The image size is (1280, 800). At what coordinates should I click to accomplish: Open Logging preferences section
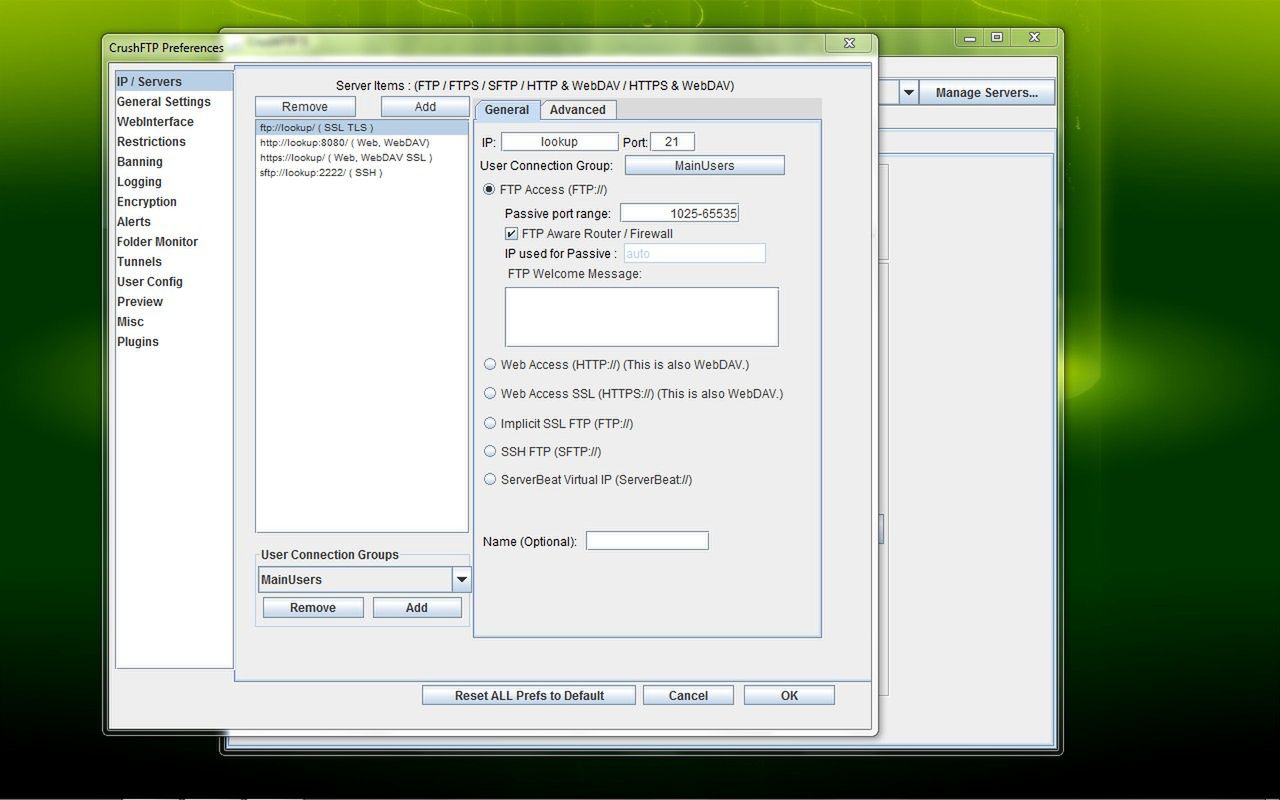pyautogui.click(x=139, y=182)
